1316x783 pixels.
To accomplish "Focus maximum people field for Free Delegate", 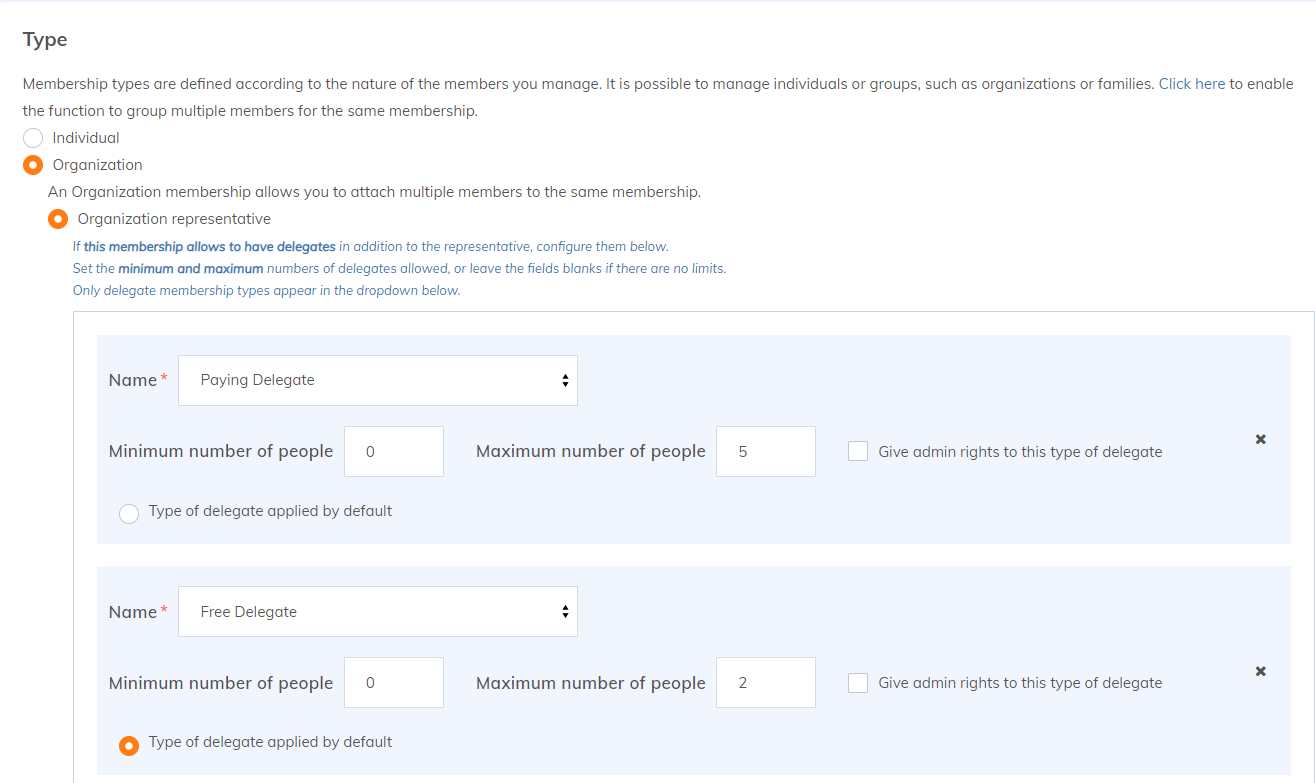I will 765,683.
